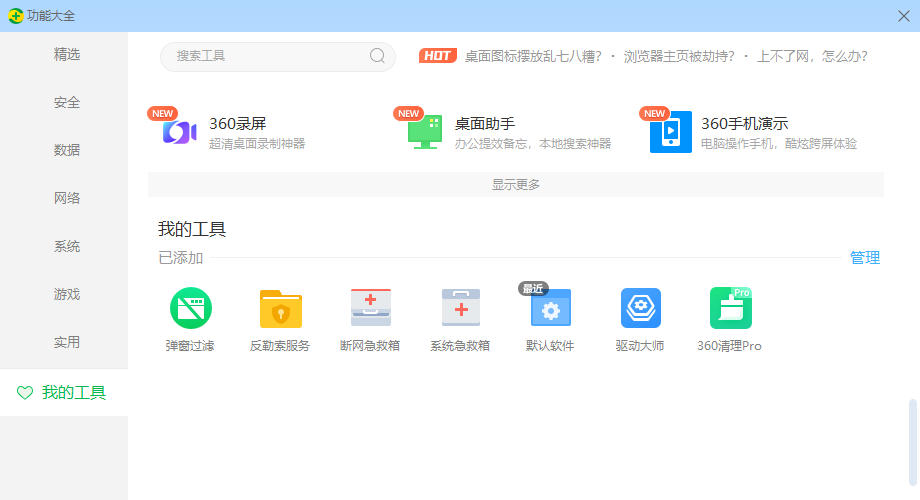This screenshot has height=500, width=920.
Task: Open the 上不了网，怎么办? link
Action: pos(812,56)
